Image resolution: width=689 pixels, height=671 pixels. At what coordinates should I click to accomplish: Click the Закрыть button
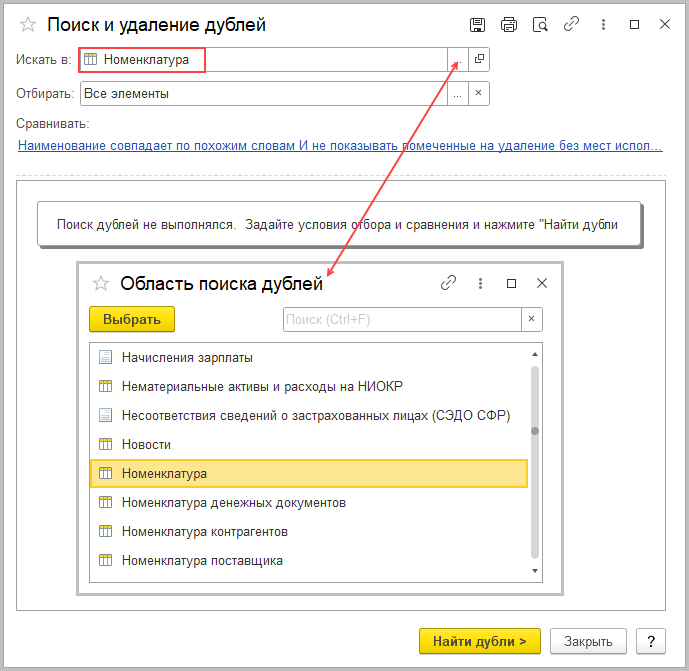(x=588, y=641)
